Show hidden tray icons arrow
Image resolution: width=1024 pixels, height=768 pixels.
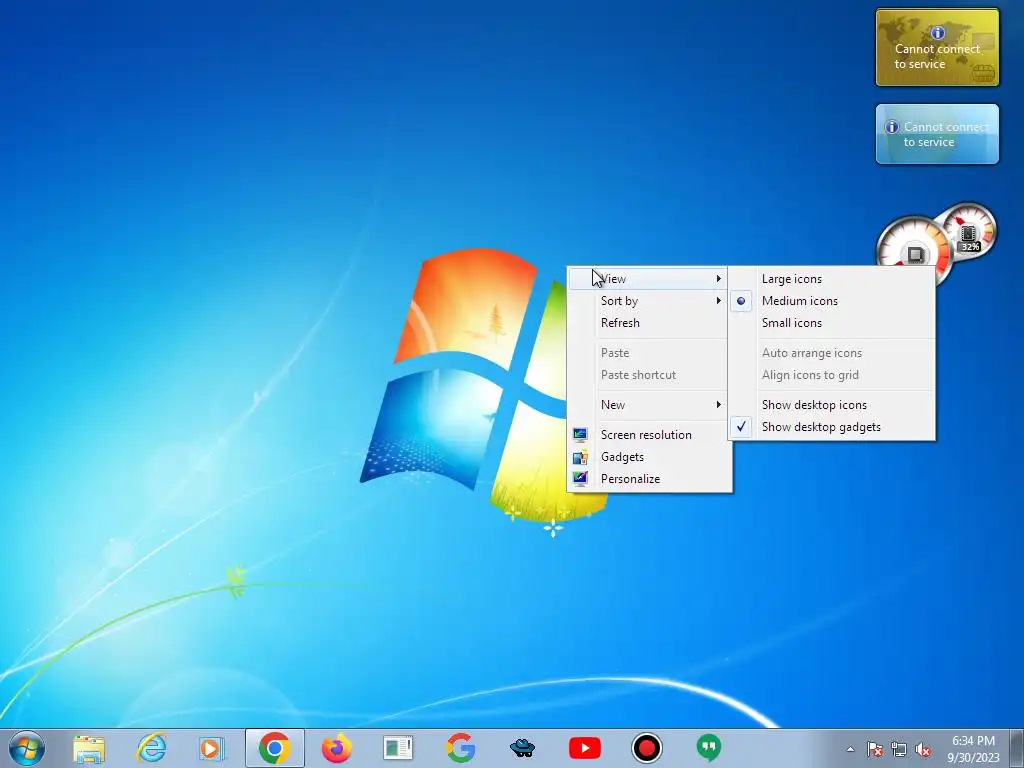pos(850,749)
